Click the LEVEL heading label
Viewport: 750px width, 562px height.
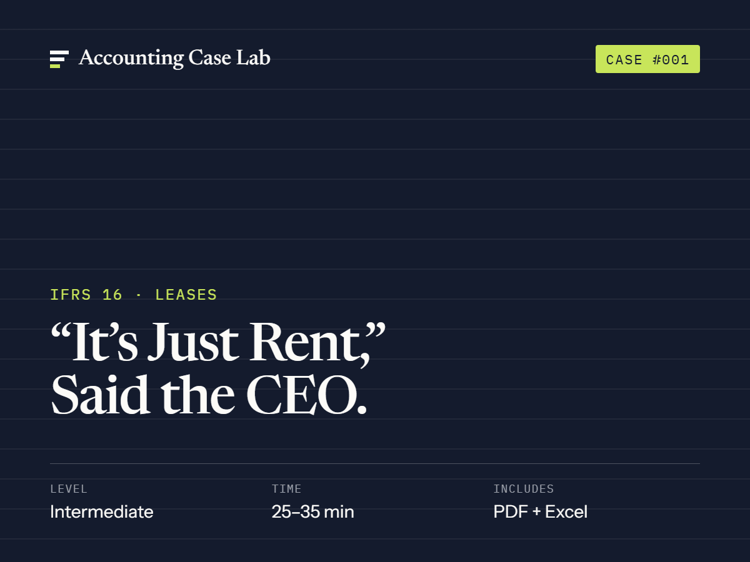tap(69, 489)
